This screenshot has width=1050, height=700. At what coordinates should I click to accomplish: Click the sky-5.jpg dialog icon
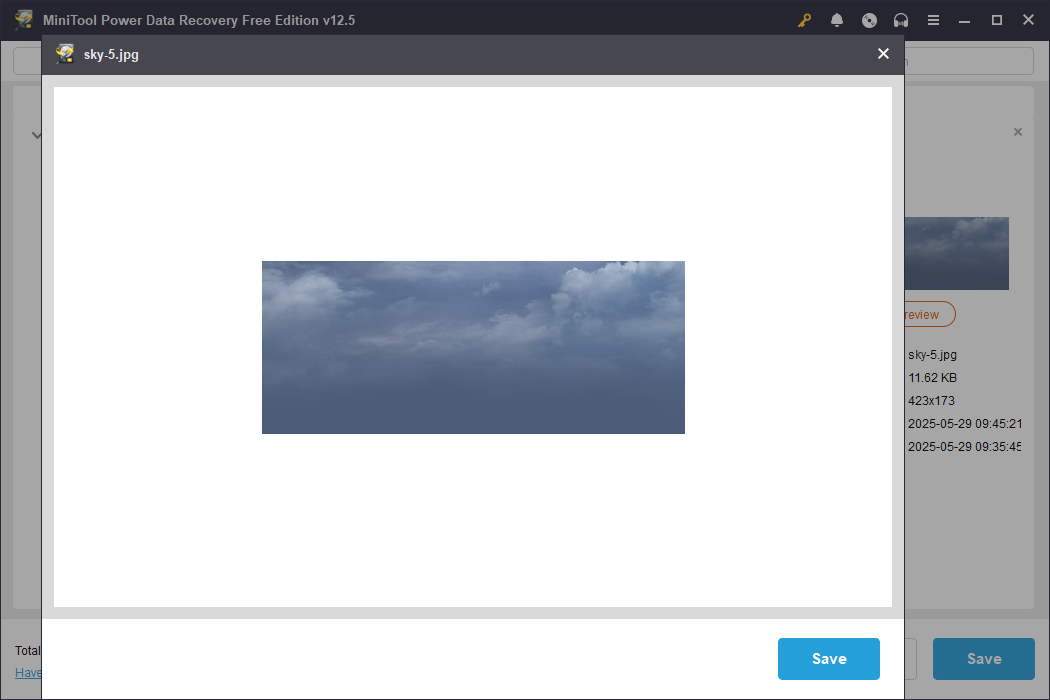pos(66,54)
